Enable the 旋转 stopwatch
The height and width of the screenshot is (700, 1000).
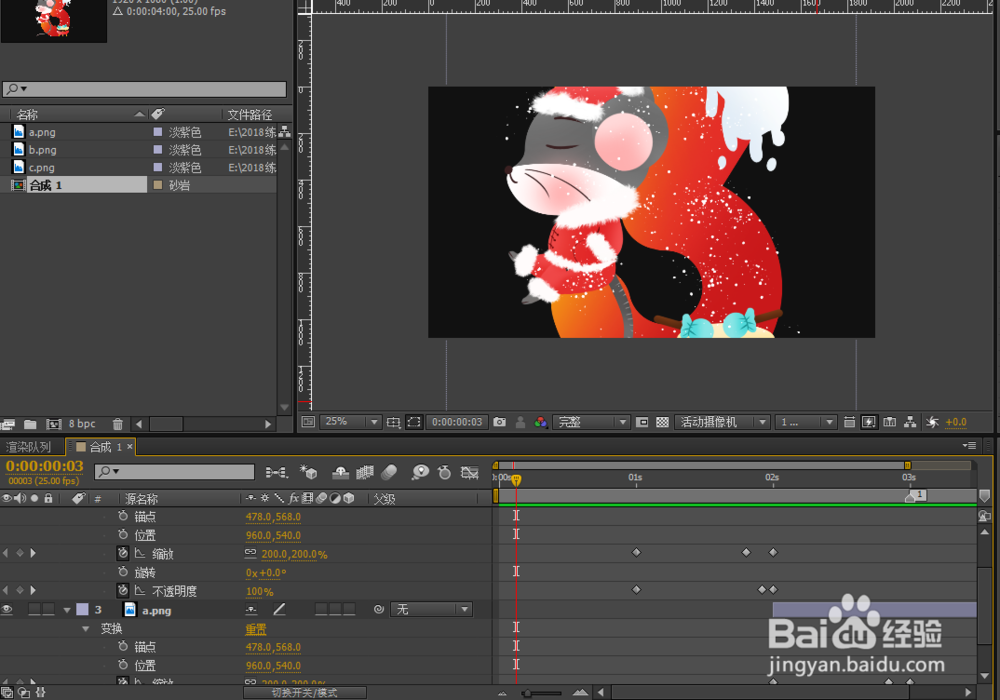(123, 572)
